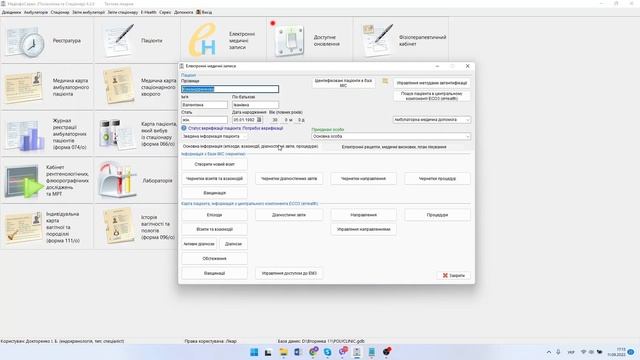This screenshot has width=640, height=360.
Task: Click Закрити button with red X
Action: coord(453,276)
